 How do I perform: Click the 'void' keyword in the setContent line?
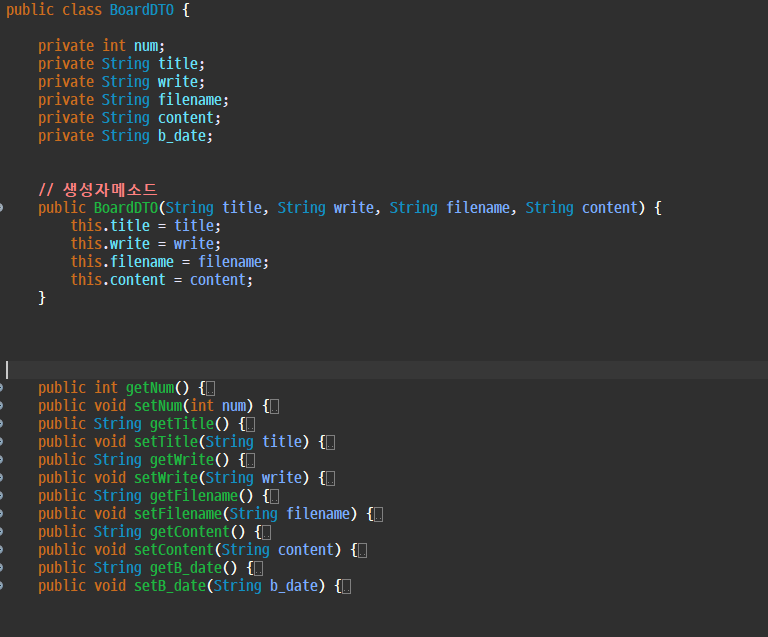pyautogui.click(x=110, y=550)
